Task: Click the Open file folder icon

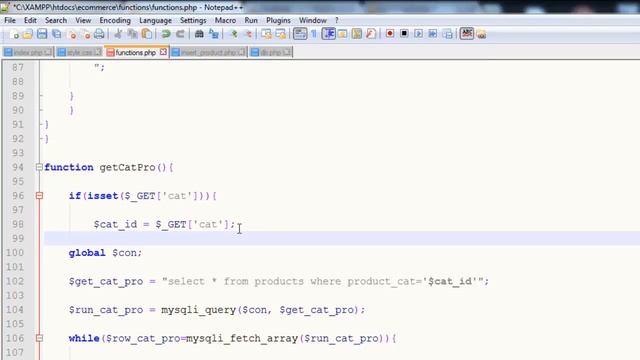Action: (28, 34)
